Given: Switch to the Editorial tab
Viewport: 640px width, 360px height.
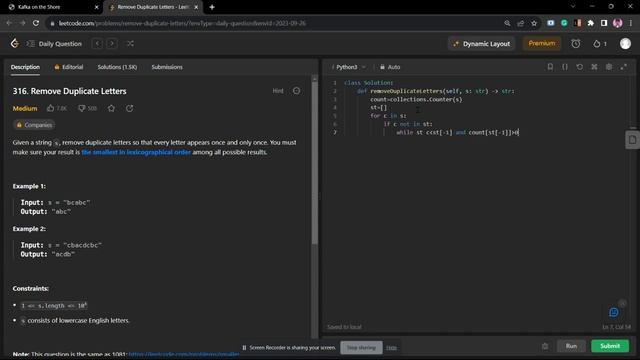Looking at the screenshot, I should click(69, 67).
